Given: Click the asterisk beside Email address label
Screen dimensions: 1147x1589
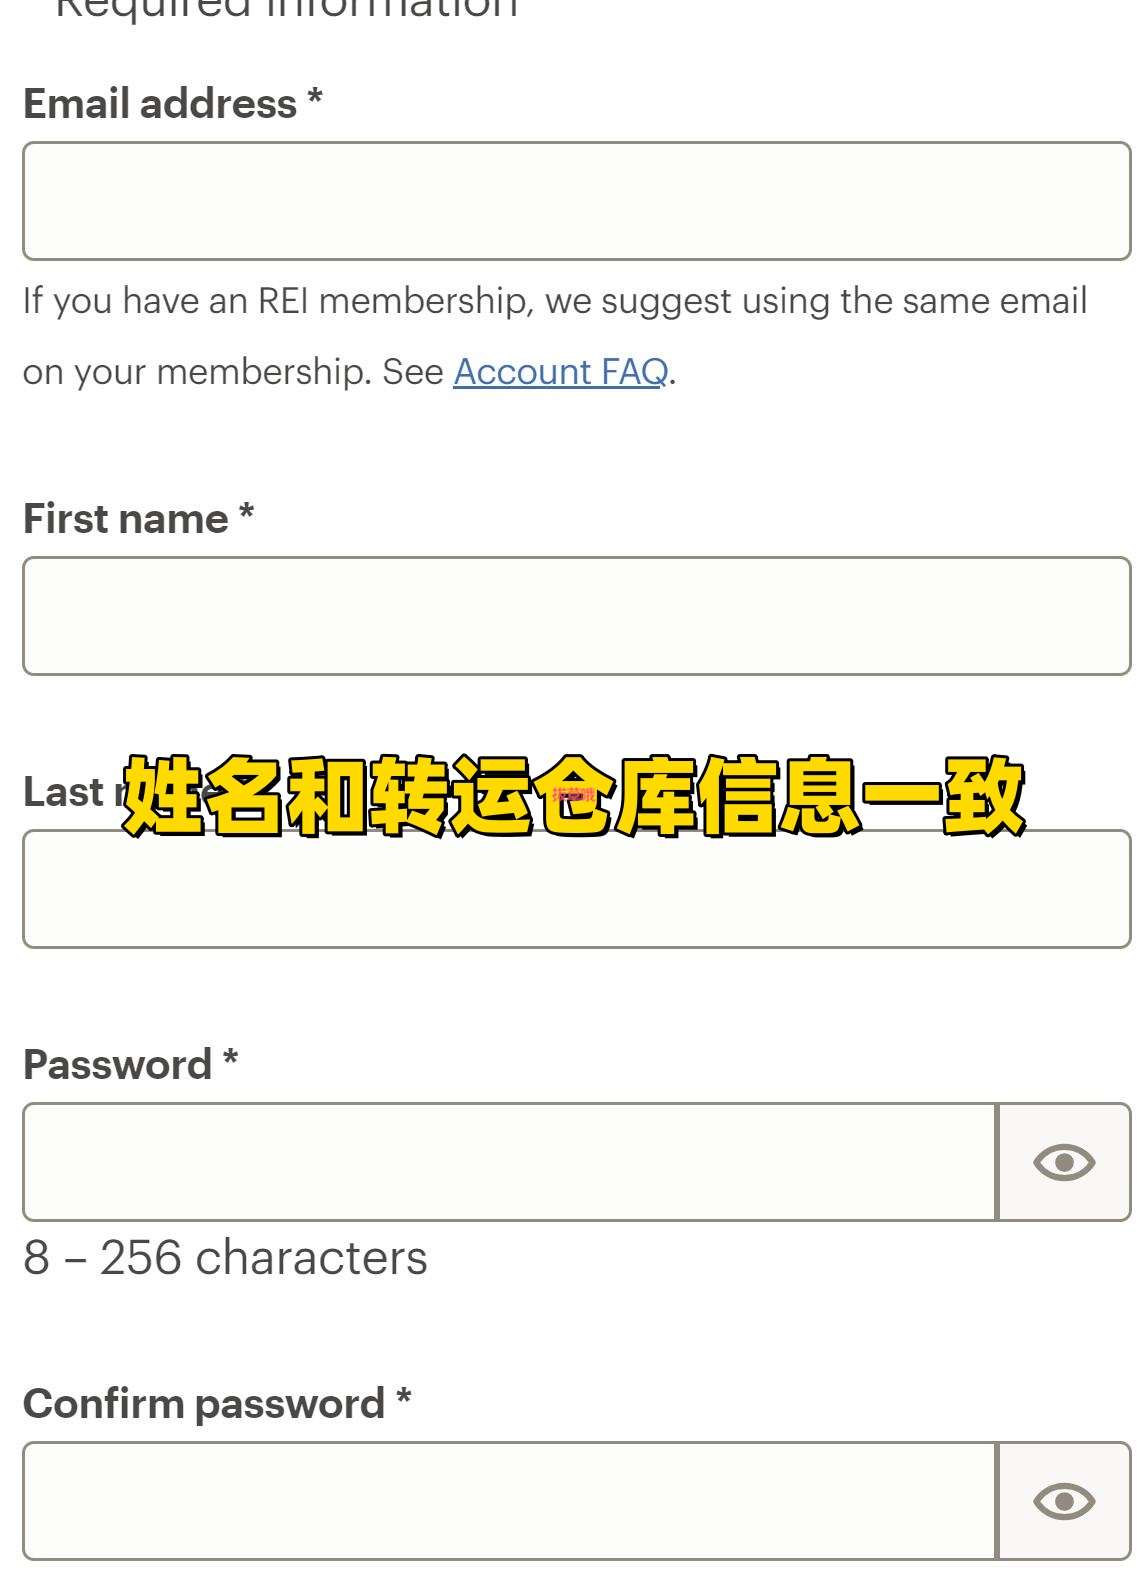Looking at the screenshot, I should [315, 99].
